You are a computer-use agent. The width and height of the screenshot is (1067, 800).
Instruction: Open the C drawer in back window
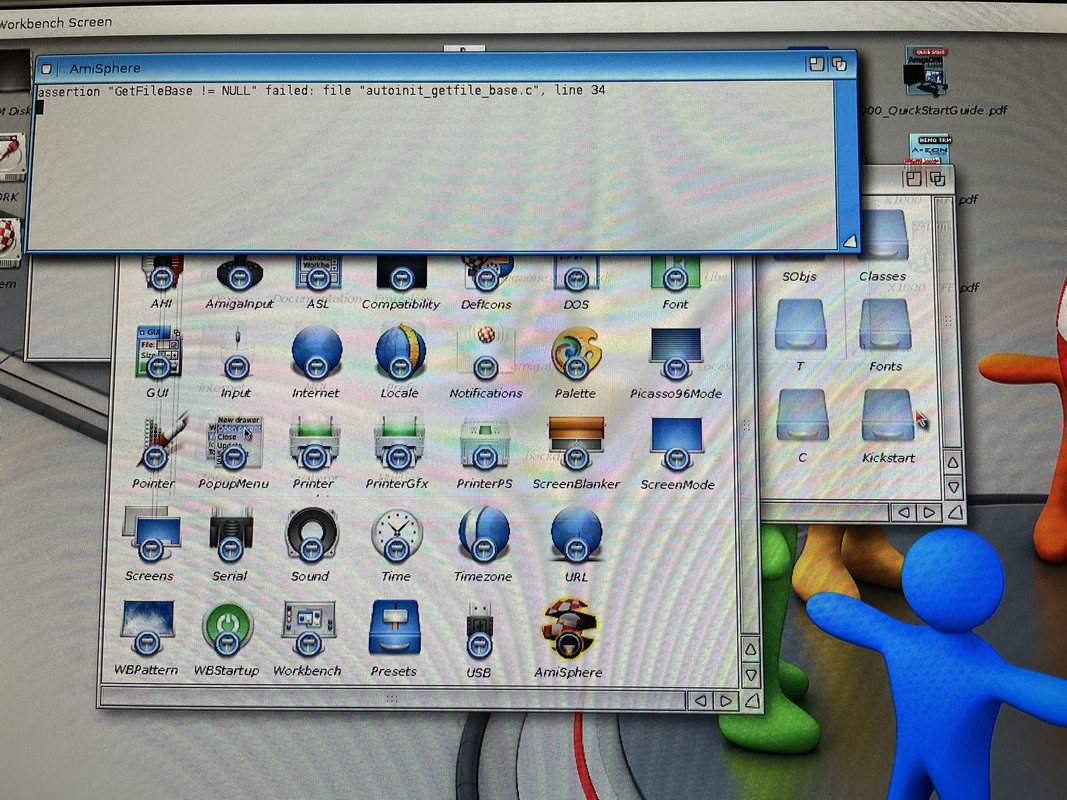[x=802, y=416]
